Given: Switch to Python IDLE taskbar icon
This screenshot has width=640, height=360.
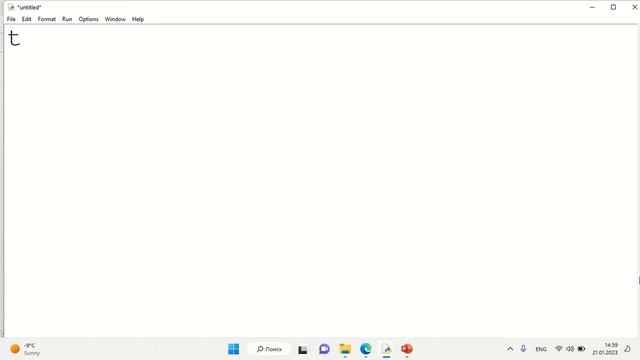Looking at the screenshot, I should (x=387, y=349).
